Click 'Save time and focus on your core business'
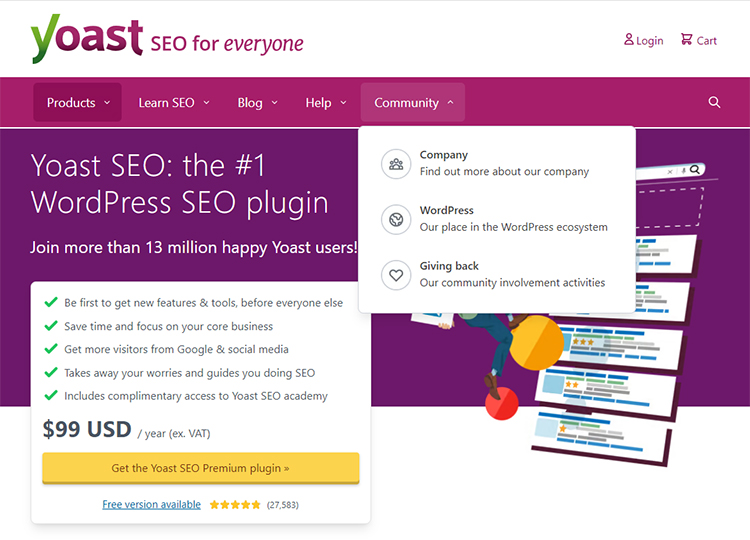Image resolution: width=750 pixels, height=540 pixels. [168, 326]
